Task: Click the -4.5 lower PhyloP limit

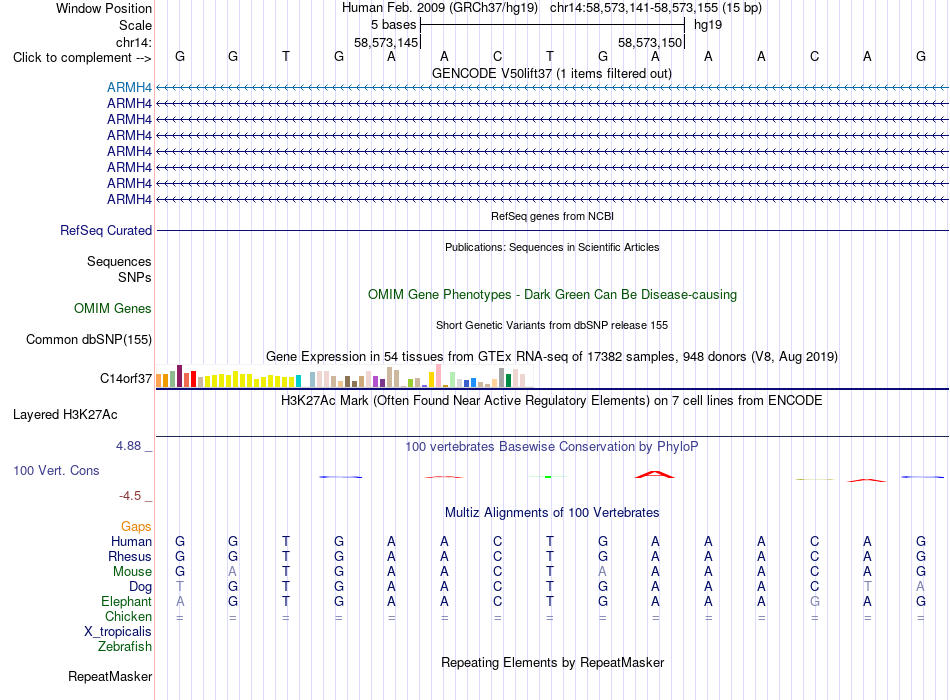Action: point(130,496)
